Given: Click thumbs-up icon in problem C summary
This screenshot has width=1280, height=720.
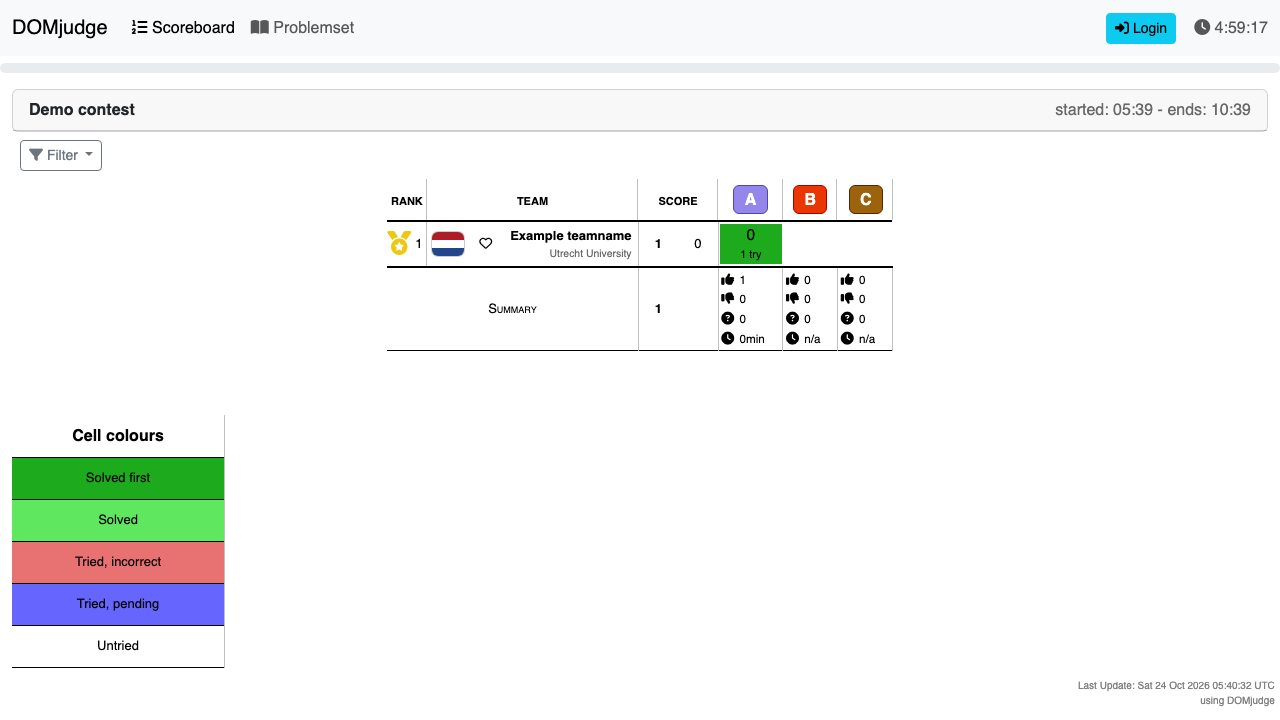Looking at the screenshot, I should [847, 280].
